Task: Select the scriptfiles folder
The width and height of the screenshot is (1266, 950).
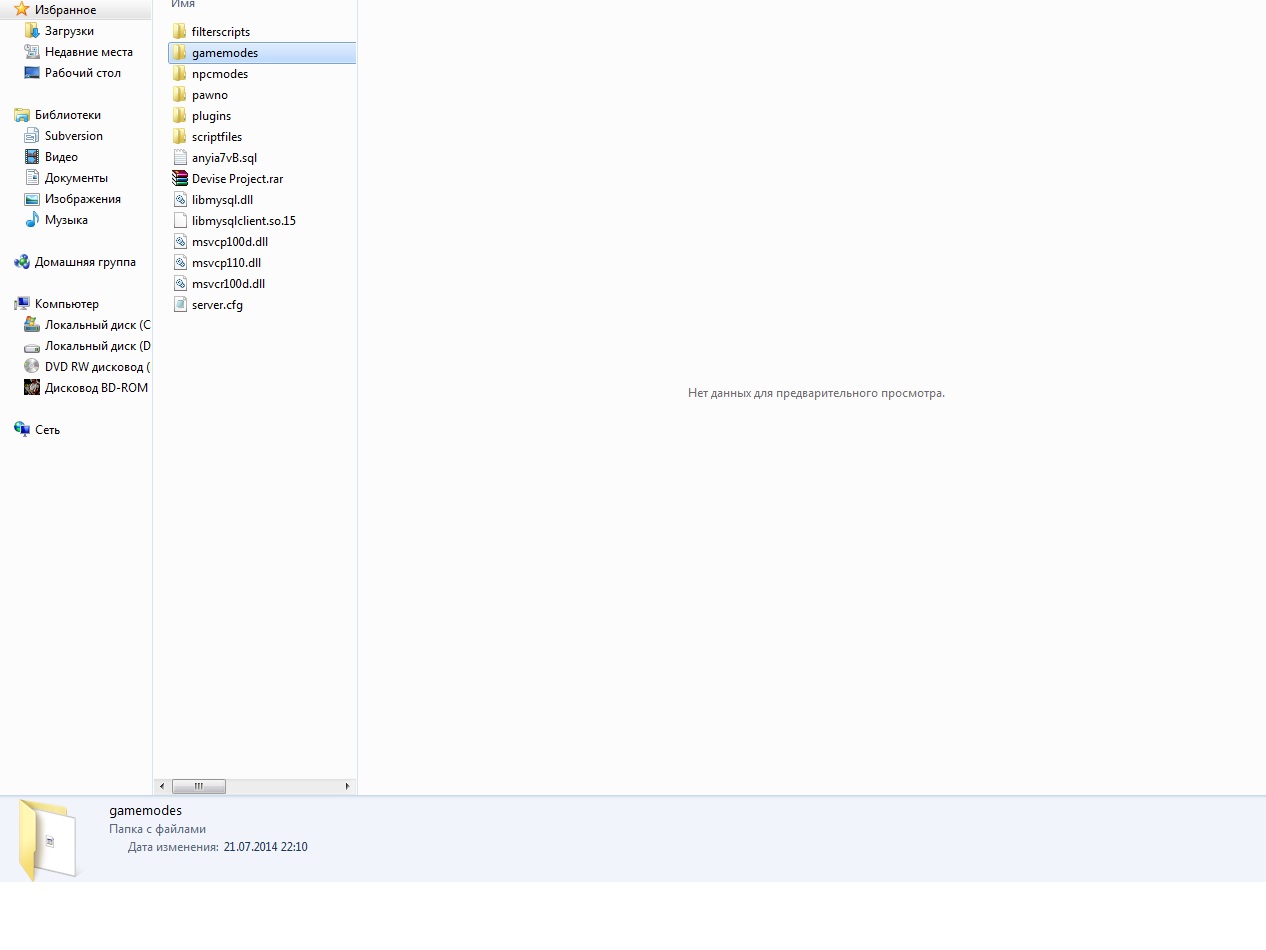Action: [x=217, y=136]
